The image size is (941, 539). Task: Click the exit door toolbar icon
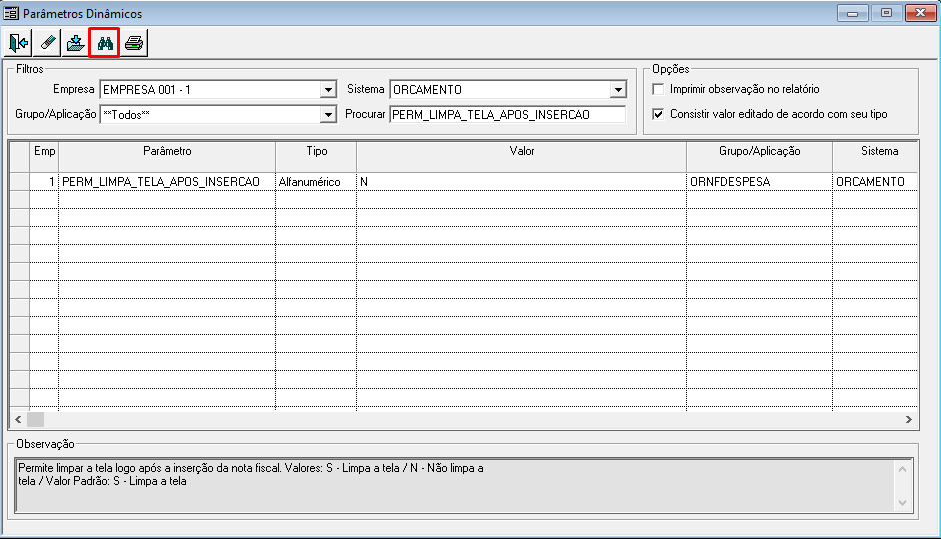(x=19, y=43)
